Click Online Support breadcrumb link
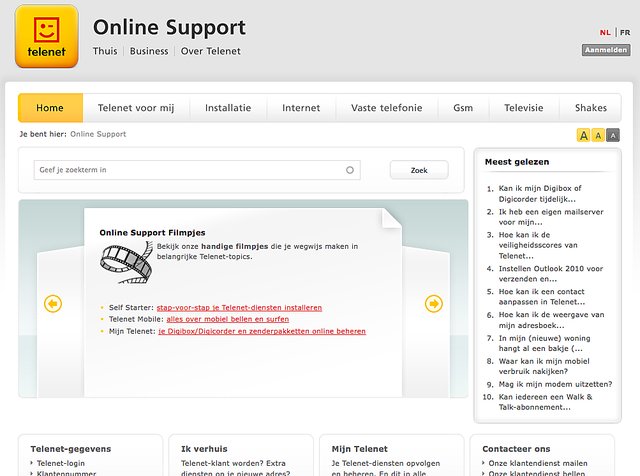Image resolution: width=640 pixels, height=476 pixels. tap(98, 134)
